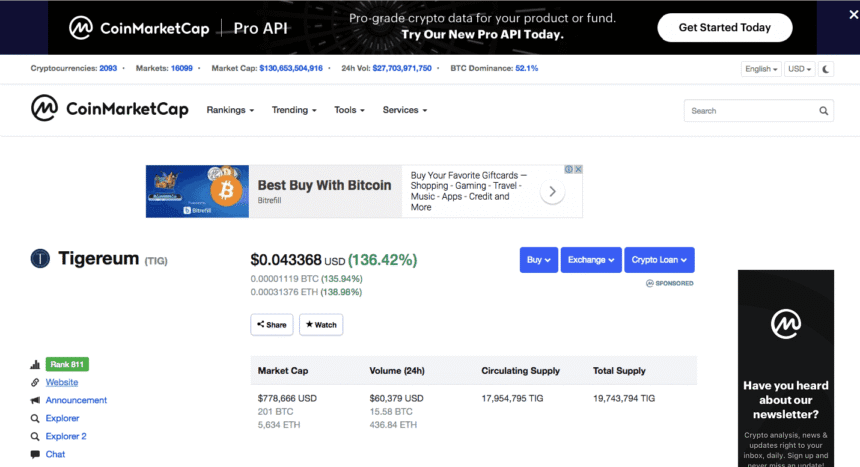Click the chat bubble icon
The height and width of the screenshot is (467, 860).
[35, 454]
